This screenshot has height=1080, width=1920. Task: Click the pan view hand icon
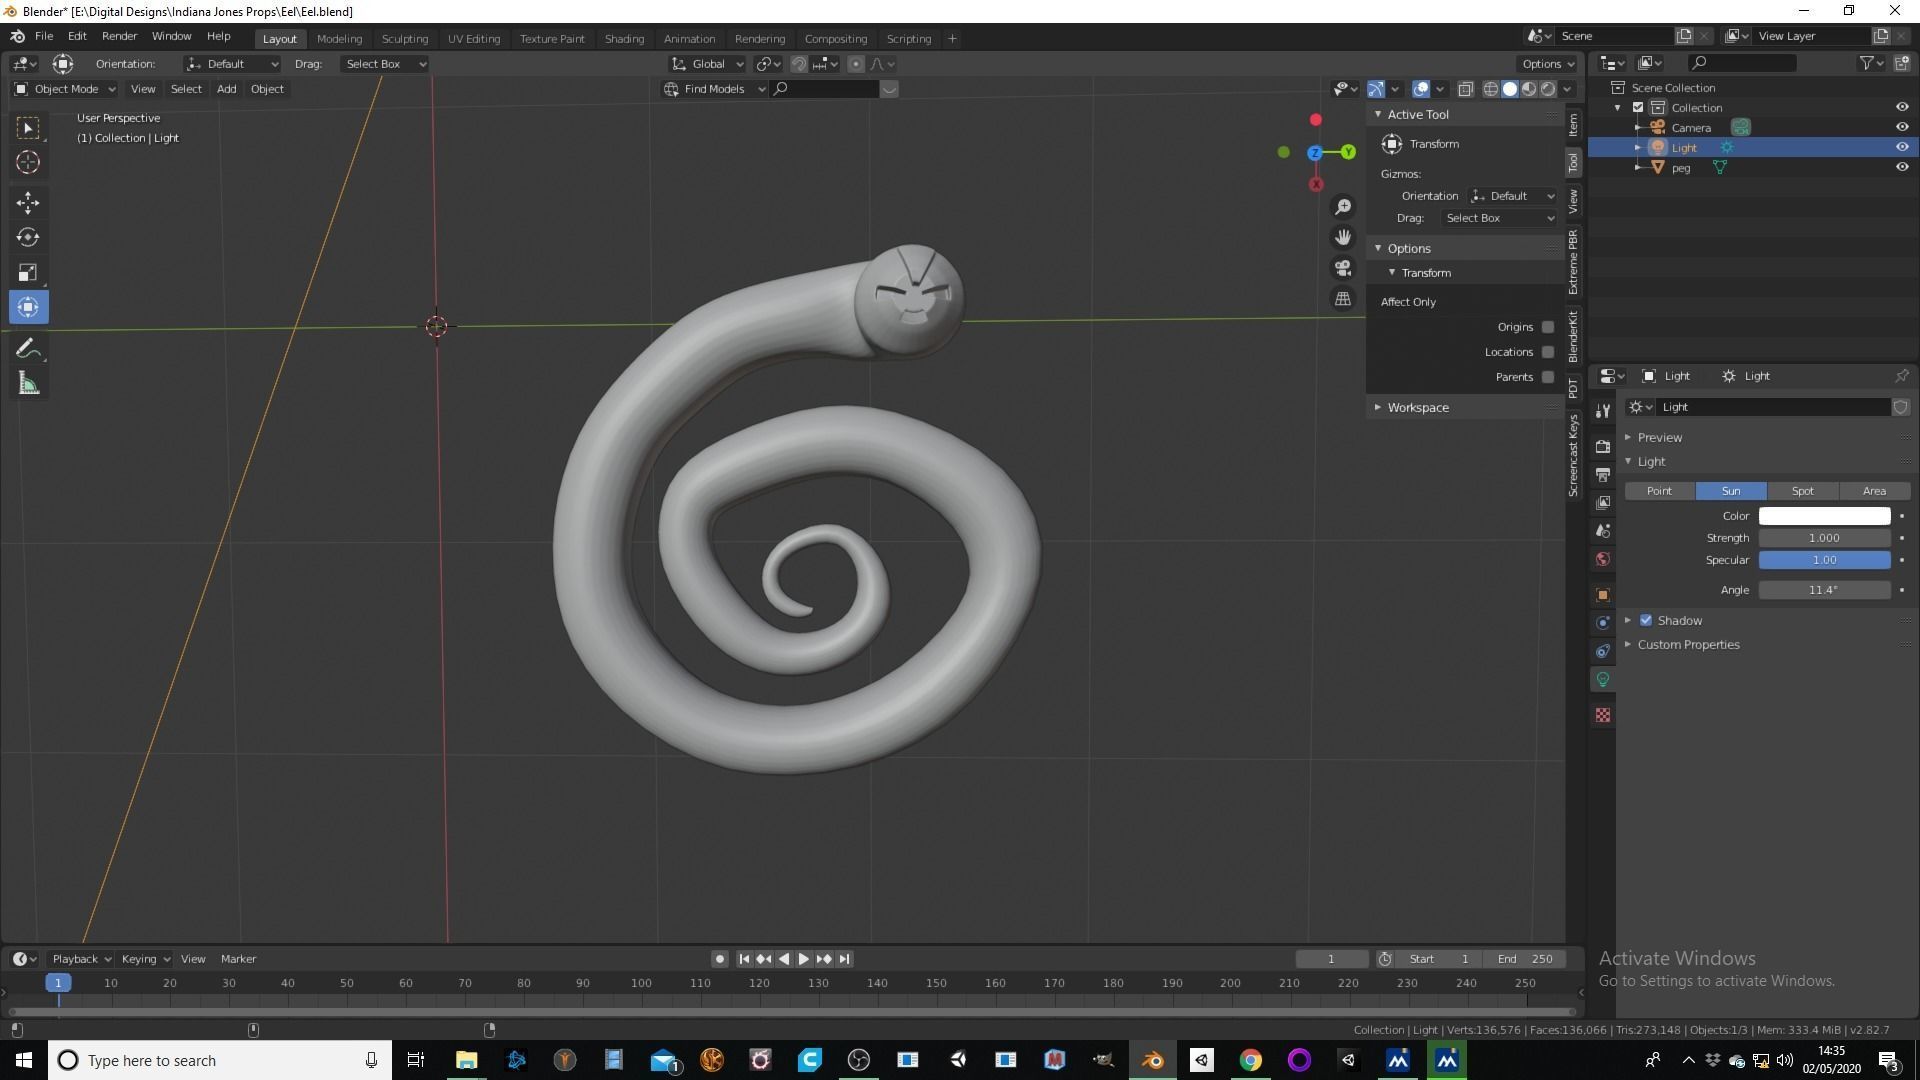pos(1343,238)
